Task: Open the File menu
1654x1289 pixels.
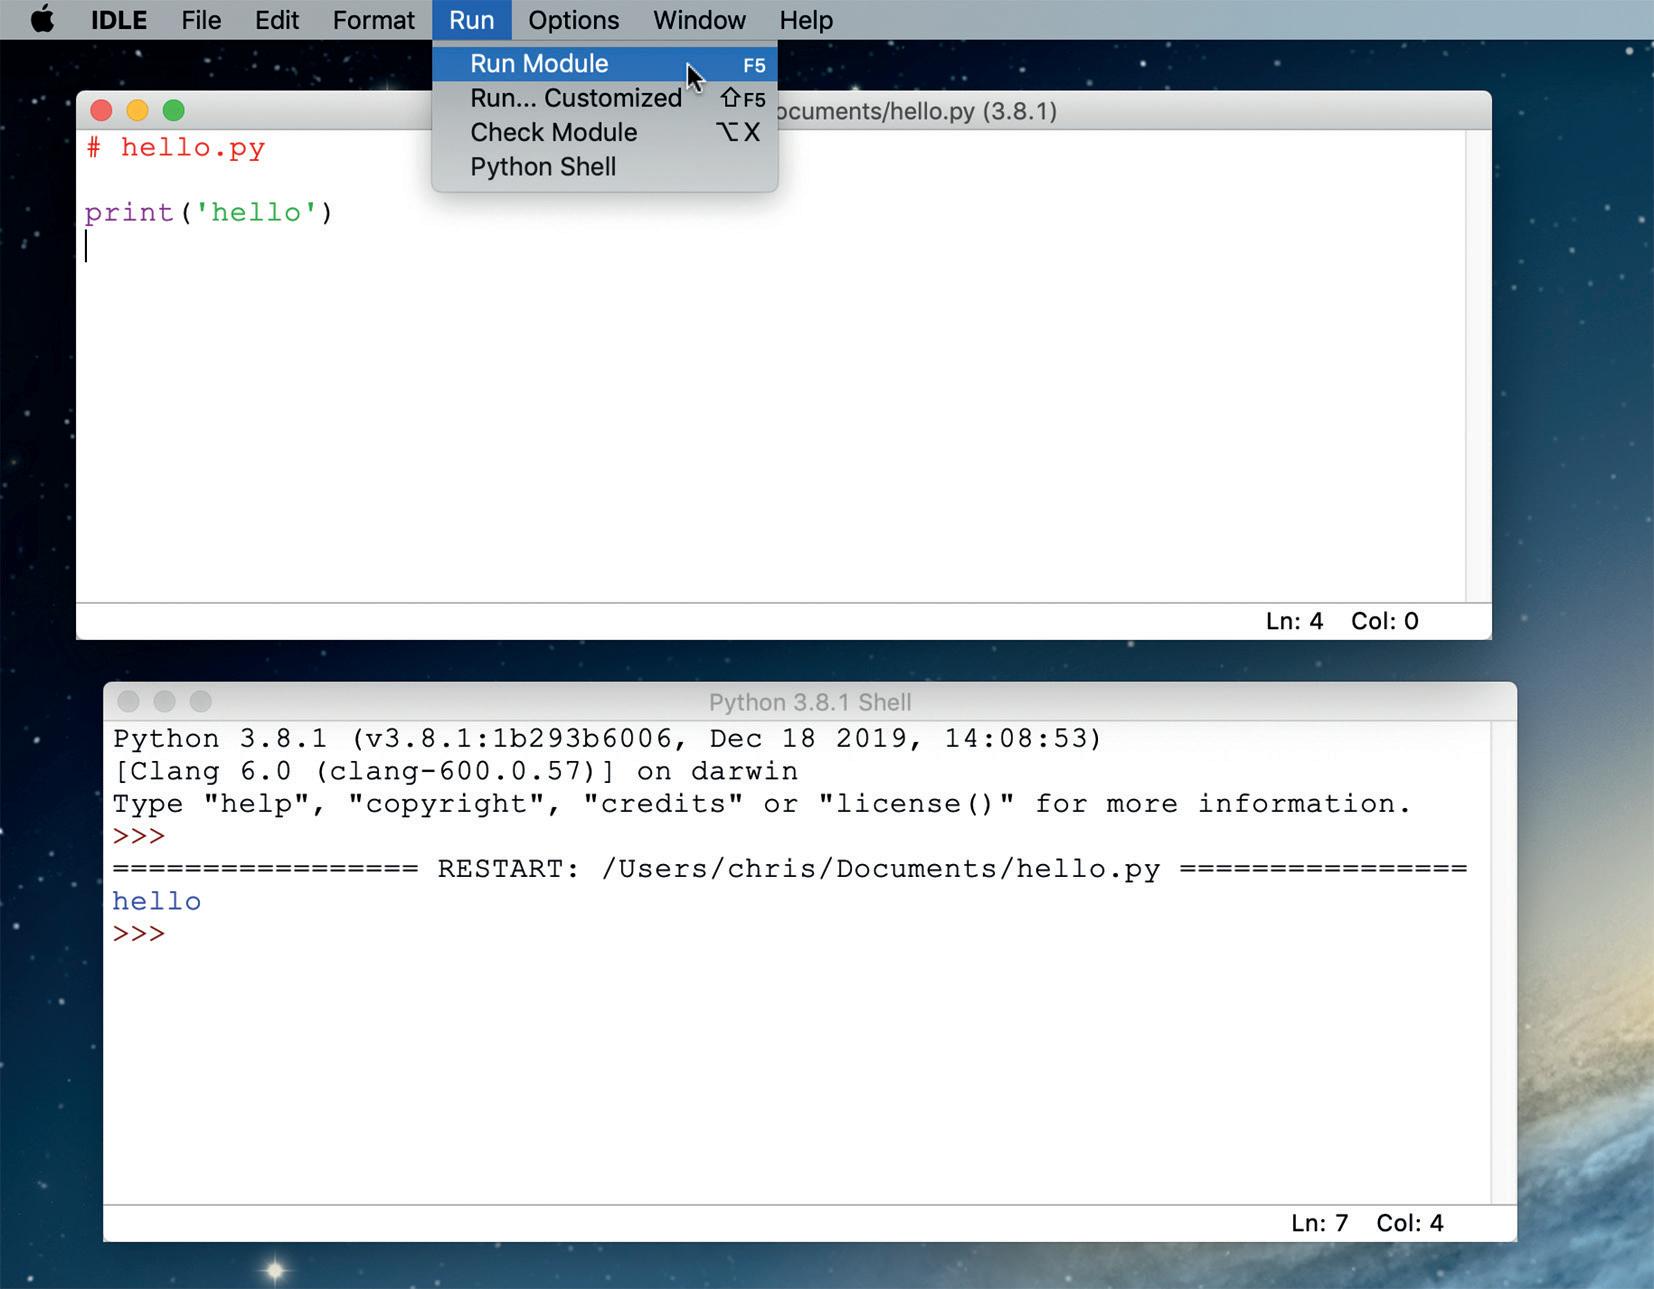Action: [201, 20]
